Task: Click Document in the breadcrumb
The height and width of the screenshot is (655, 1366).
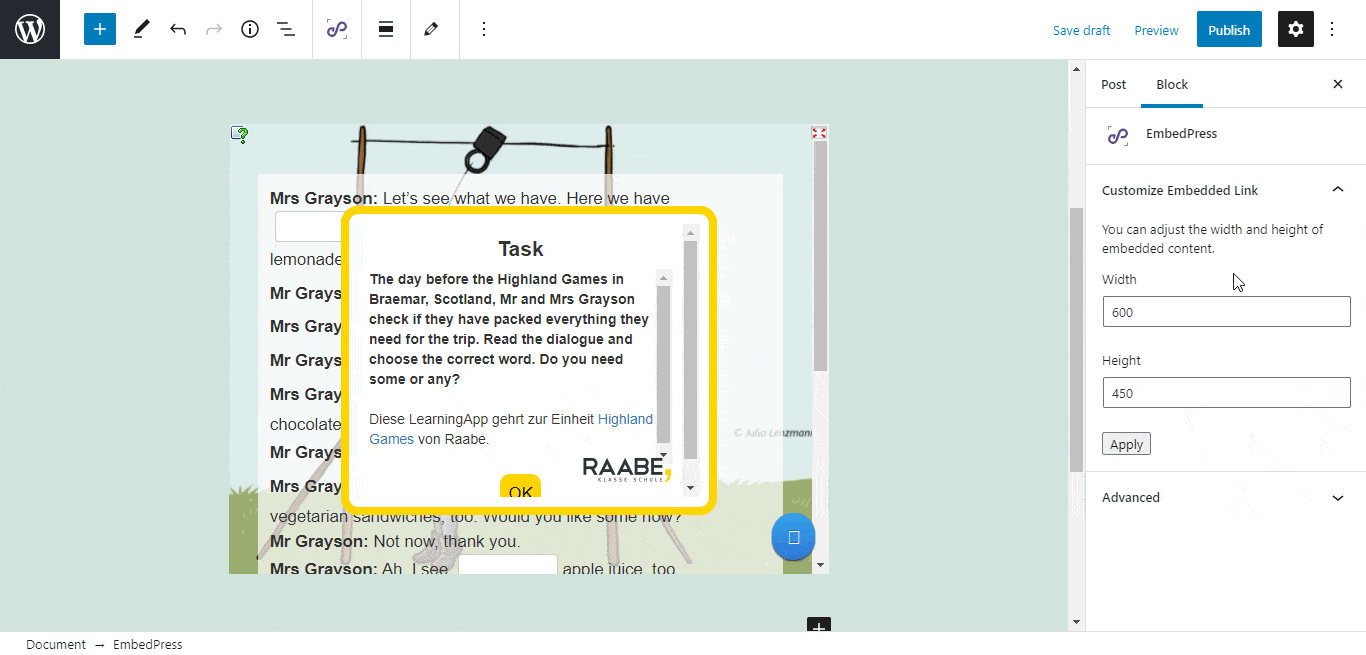Action: 56,644
